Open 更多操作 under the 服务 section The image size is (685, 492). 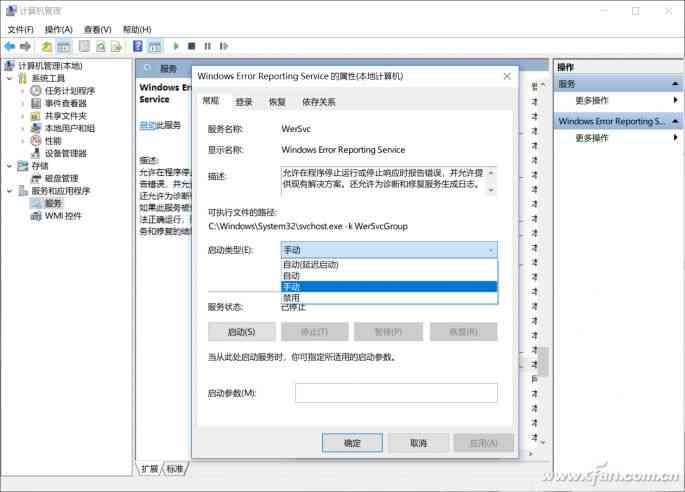tap(592, 100)
